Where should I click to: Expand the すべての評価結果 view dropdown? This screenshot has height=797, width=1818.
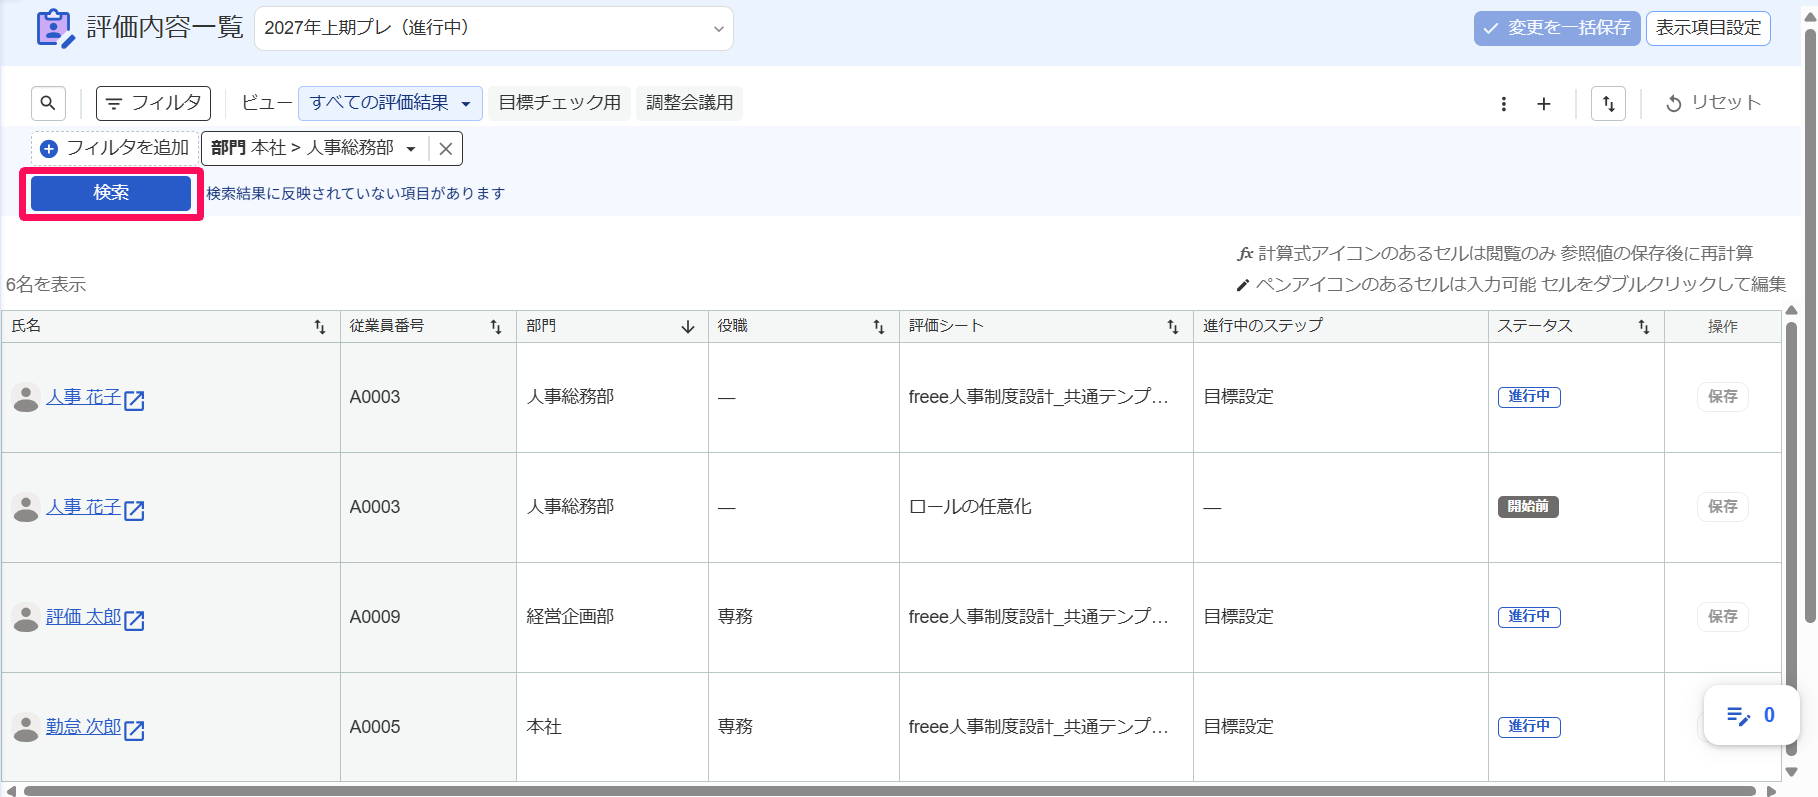390,103
